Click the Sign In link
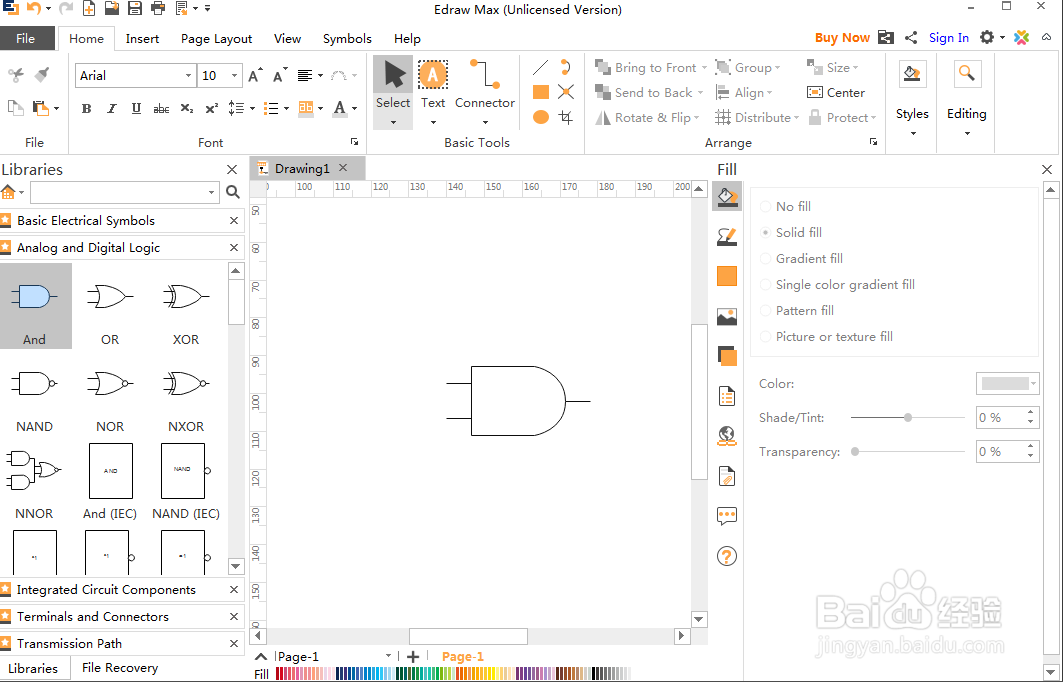This screenshot has height=682, width=1063. click(x=948, y=38)
